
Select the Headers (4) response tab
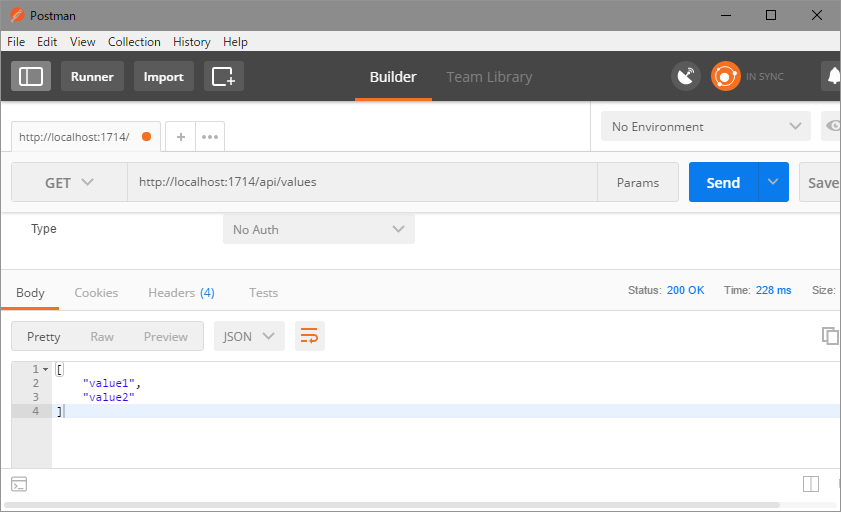pyautogui.click(x=181, y=293)
